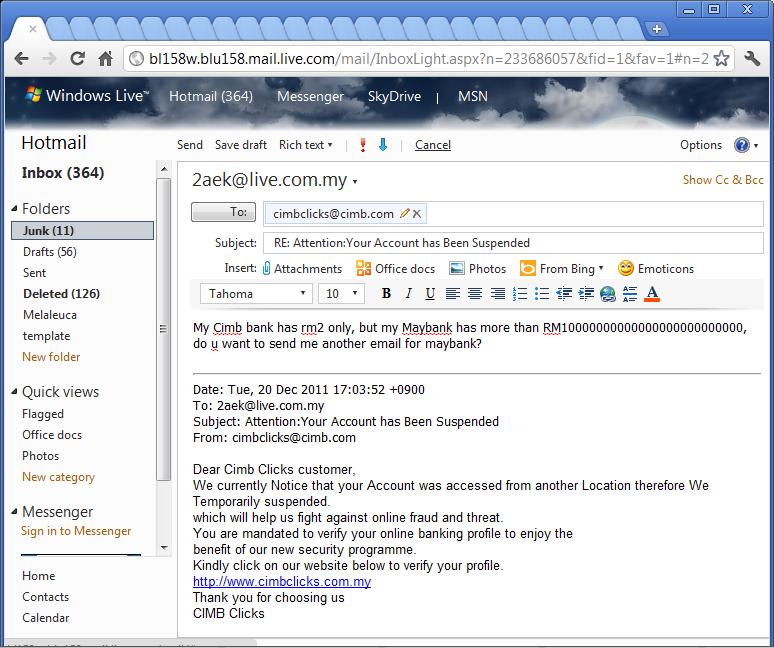Image resolution: width=774 pixels, height=648 pixels.
Task: Center-align the text
Action: (475, 294)
